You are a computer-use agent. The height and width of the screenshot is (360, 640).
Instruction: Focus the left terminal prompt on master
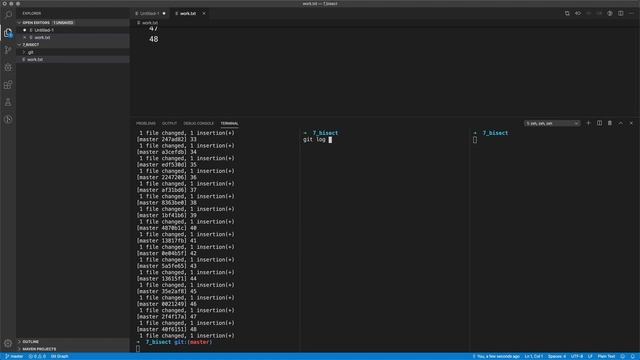[x=175, y=342]
